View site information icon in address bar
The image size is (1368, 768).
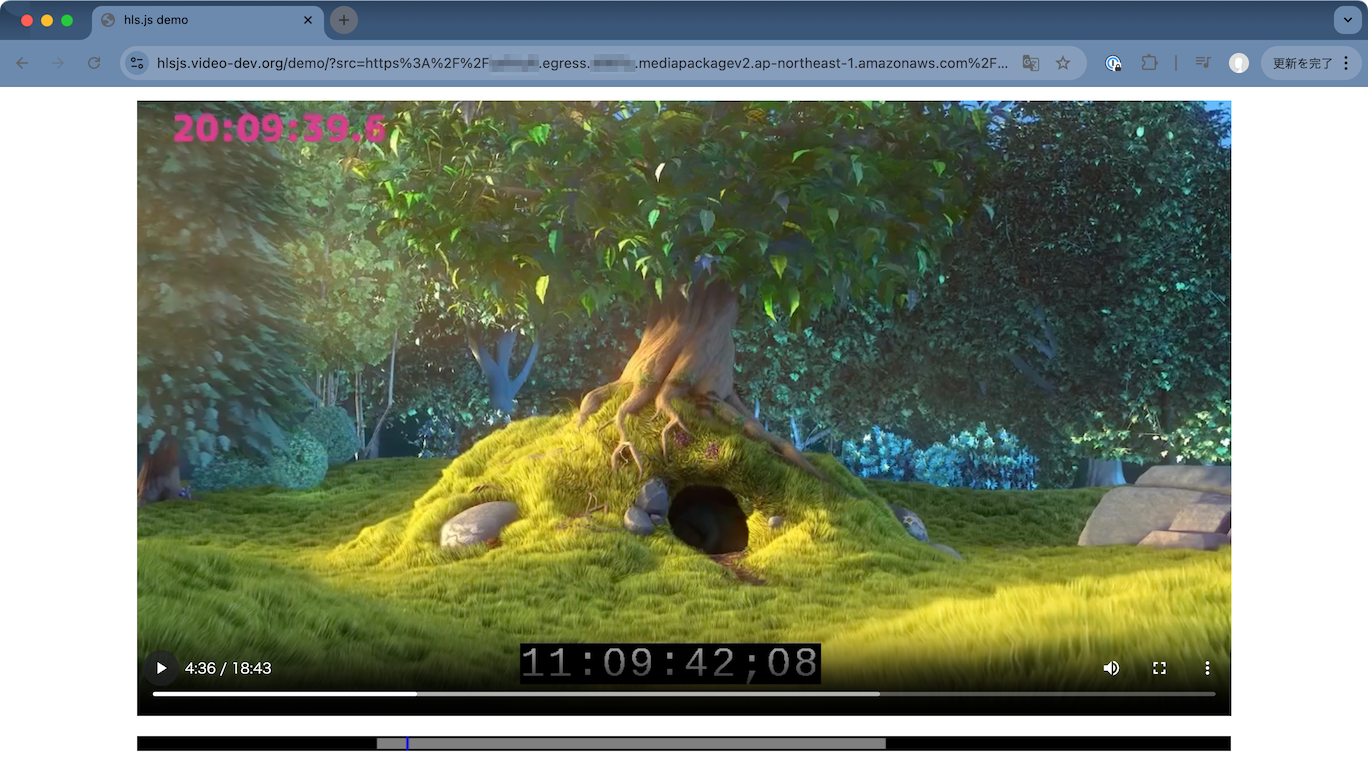point(138,63)
